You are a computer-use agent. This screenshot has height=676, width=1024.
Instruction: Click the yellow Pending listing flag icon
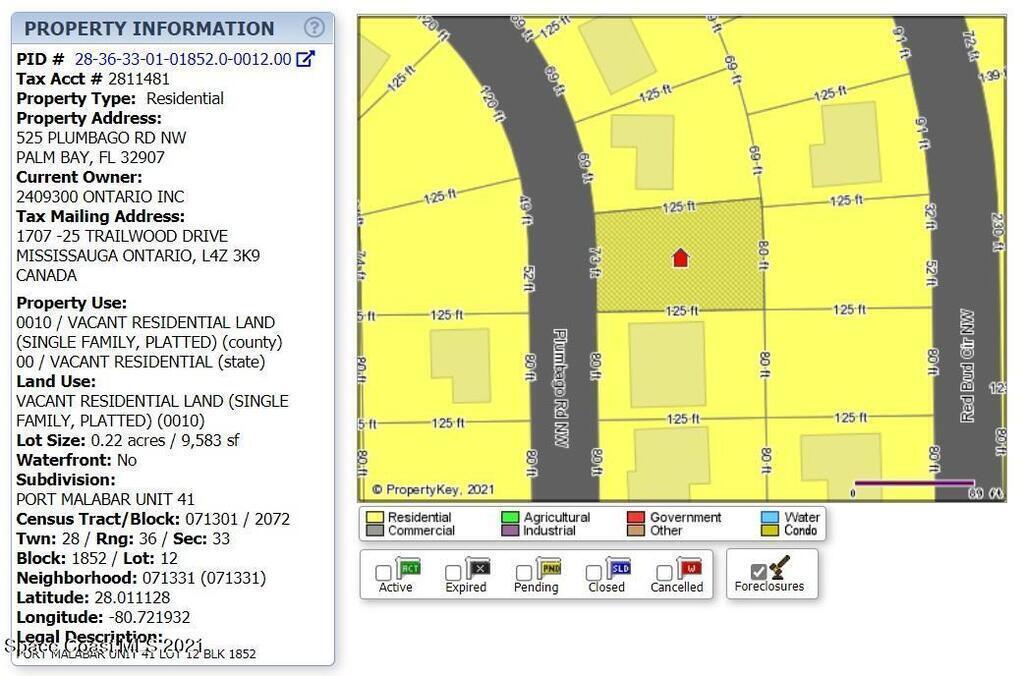point(549,569)
